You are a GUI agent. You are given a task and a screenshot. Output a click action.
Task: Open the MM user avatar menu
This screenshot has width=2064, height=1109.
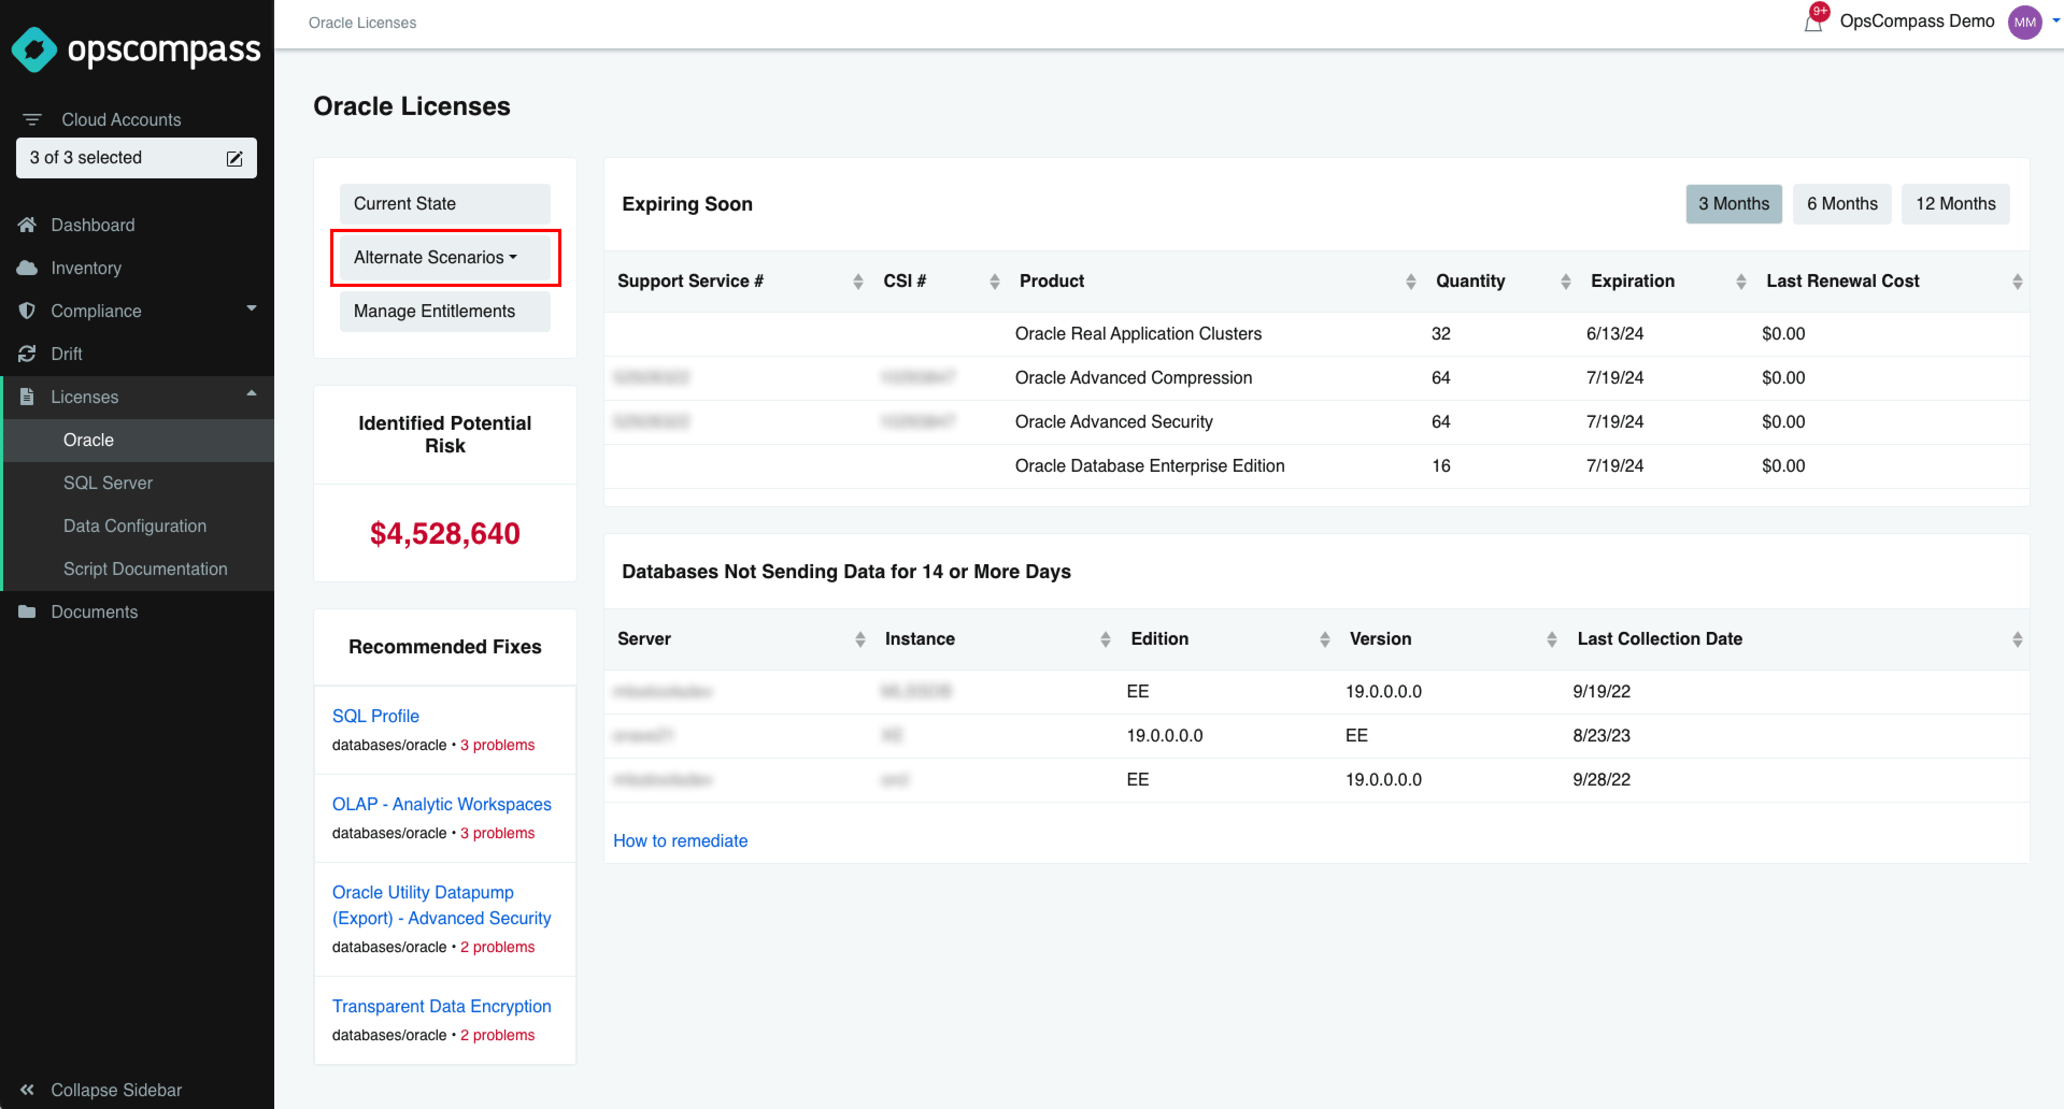tap(2025, 21)
